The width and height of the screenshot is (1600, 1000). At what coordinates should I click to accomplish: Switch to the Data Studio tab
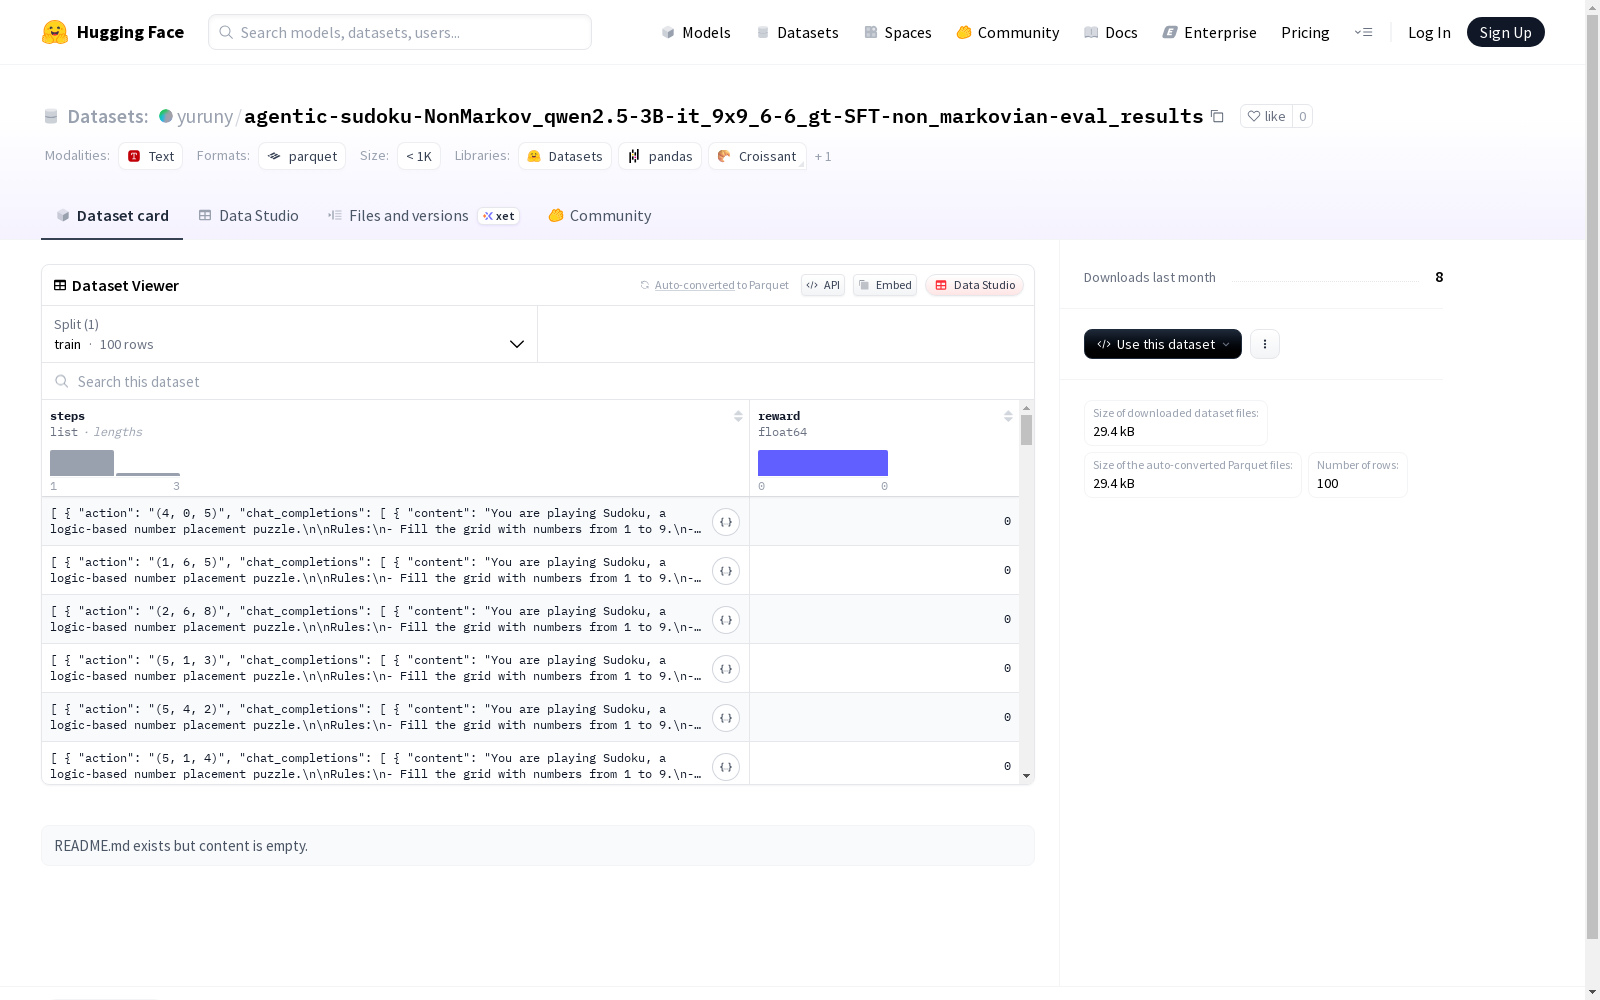tap(248, 216)
